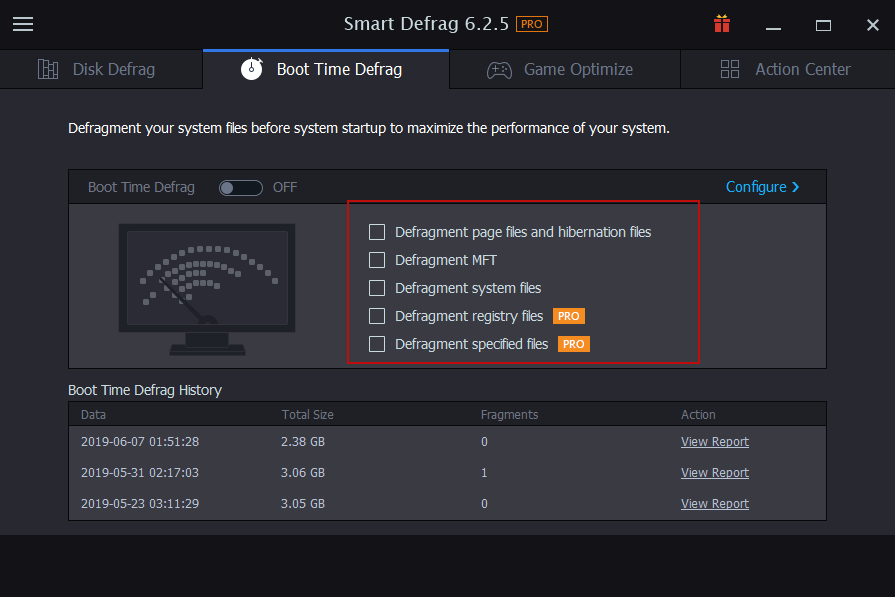Enable the Defragment MFT checkbox

pyautogui.click(x=377, y=260)
